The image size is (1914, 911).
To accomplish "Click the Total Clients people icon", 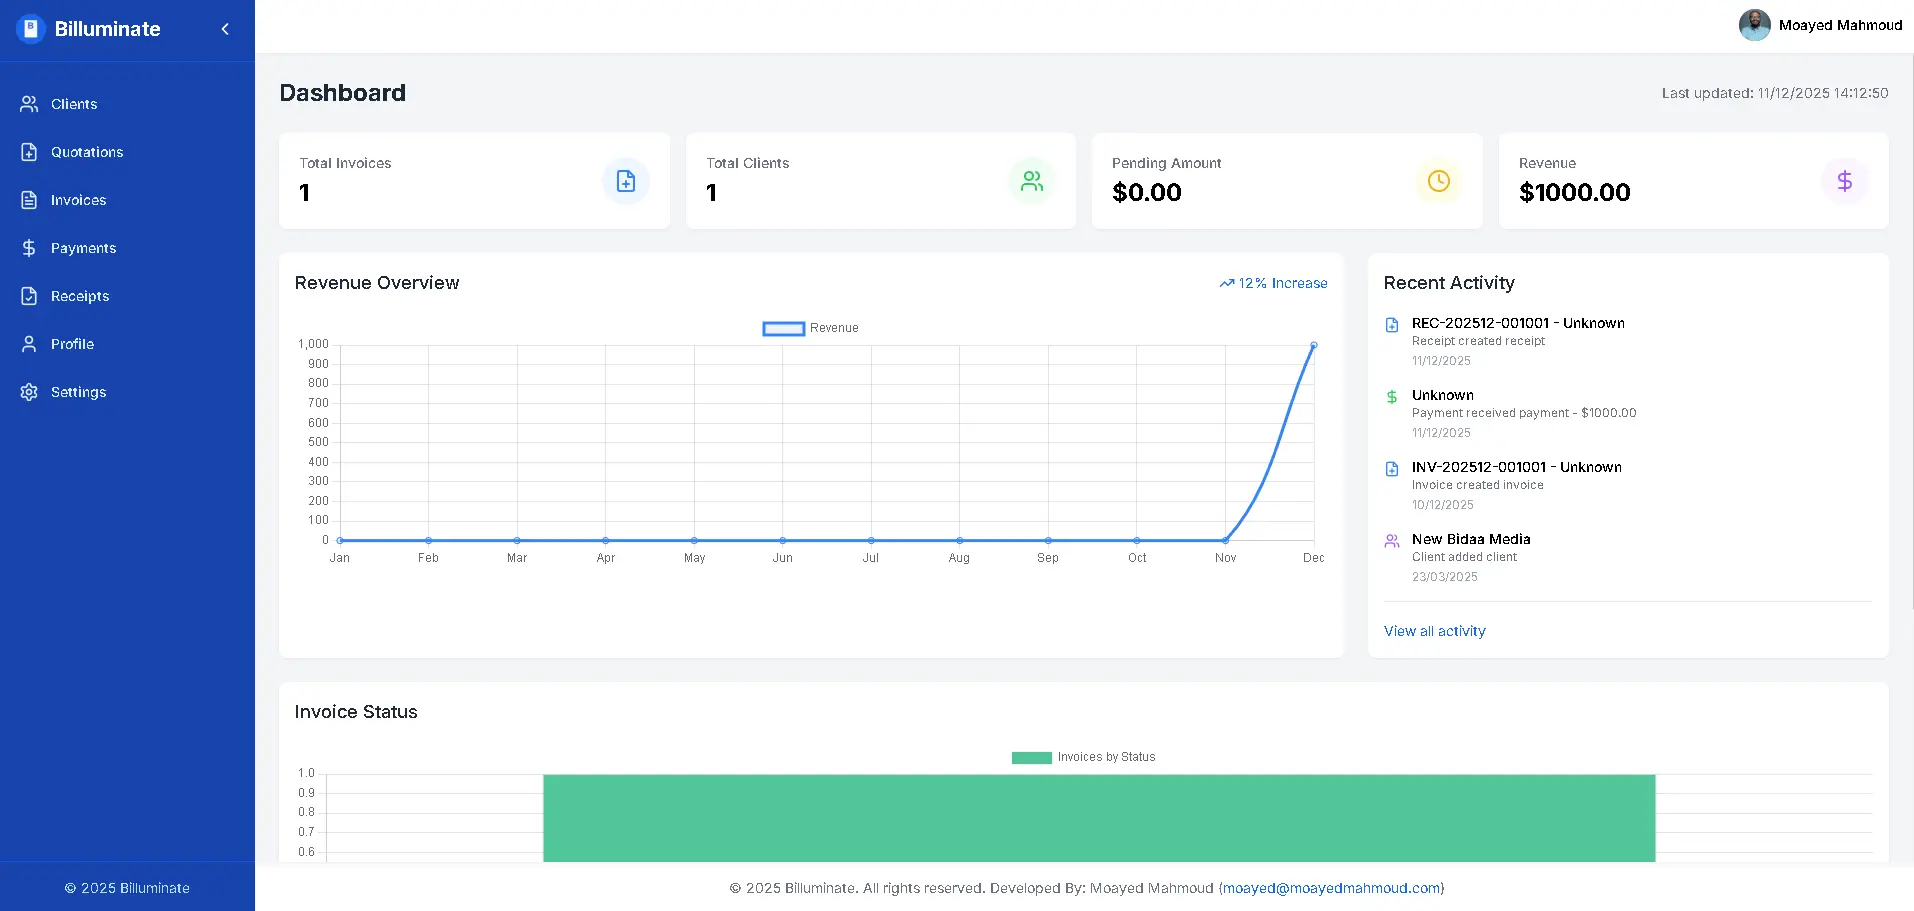I will click(x=1032, y=181).
